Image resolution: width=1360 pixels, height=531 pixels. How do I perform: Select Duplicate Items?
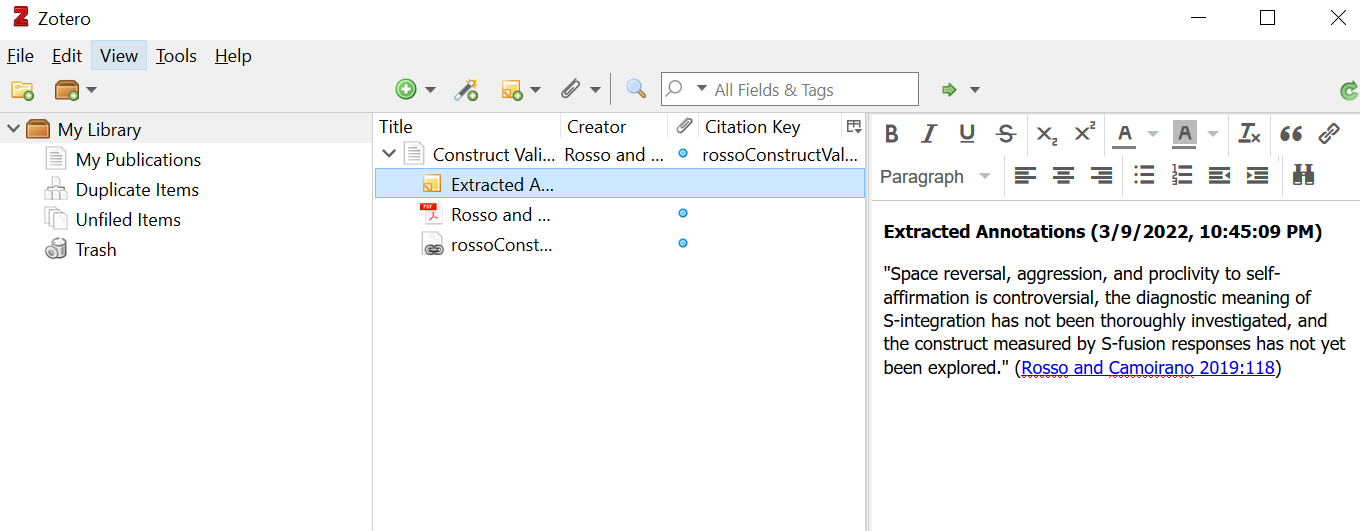137,189
